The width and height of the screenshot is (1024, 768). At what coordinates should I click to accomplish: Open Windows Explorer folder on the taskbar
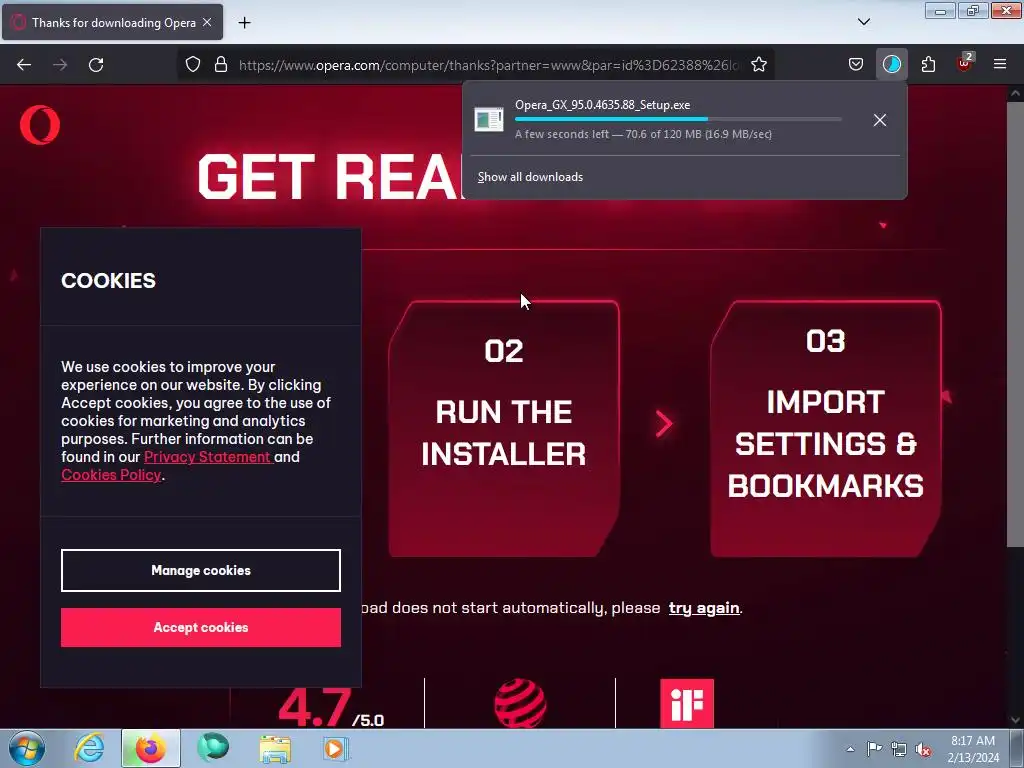pyautogui.click(x=275, y=748)
